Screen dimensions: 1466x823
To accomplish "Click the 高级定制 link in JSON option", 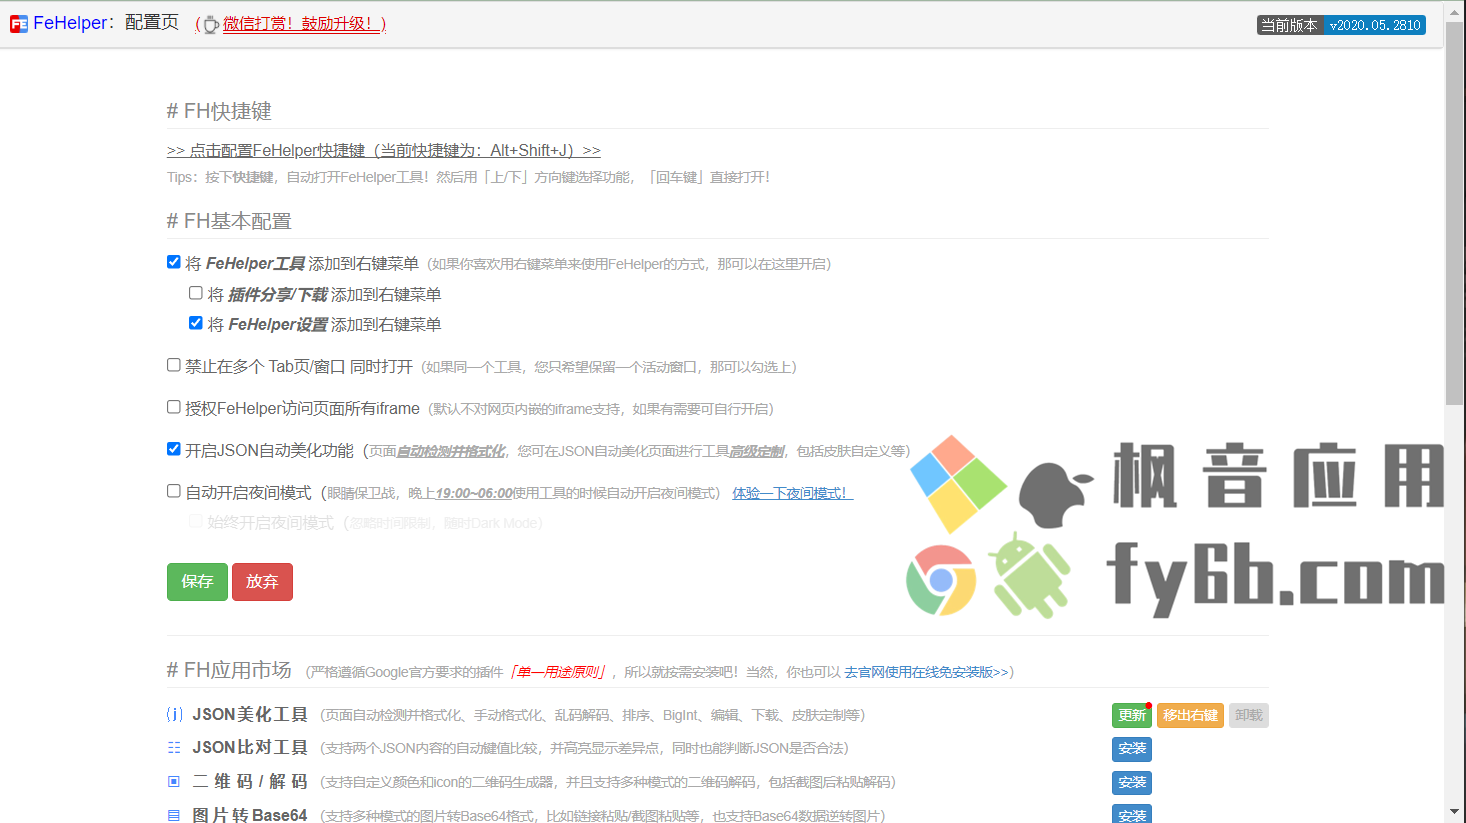I will coord(756,451).
